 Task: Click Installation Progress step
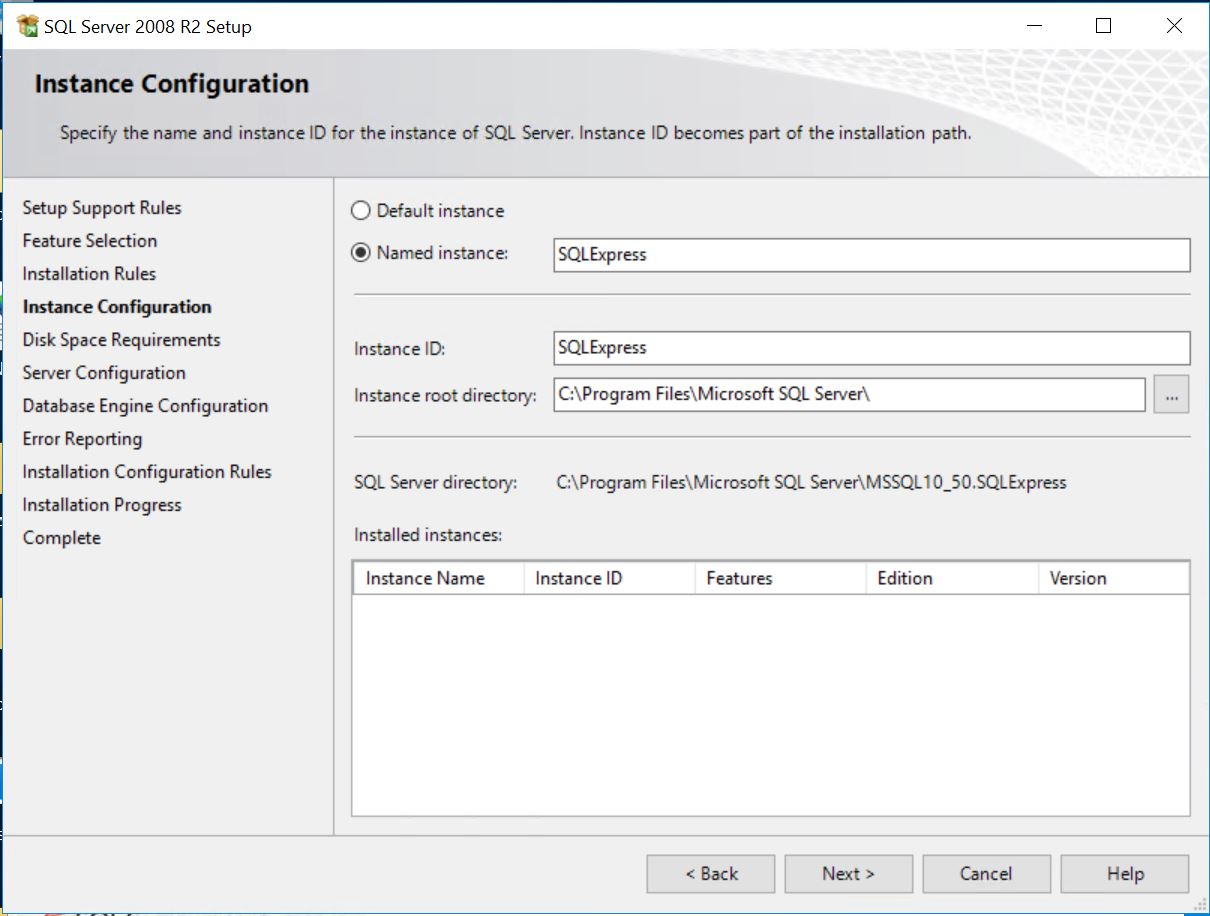[x=102, y=505]
